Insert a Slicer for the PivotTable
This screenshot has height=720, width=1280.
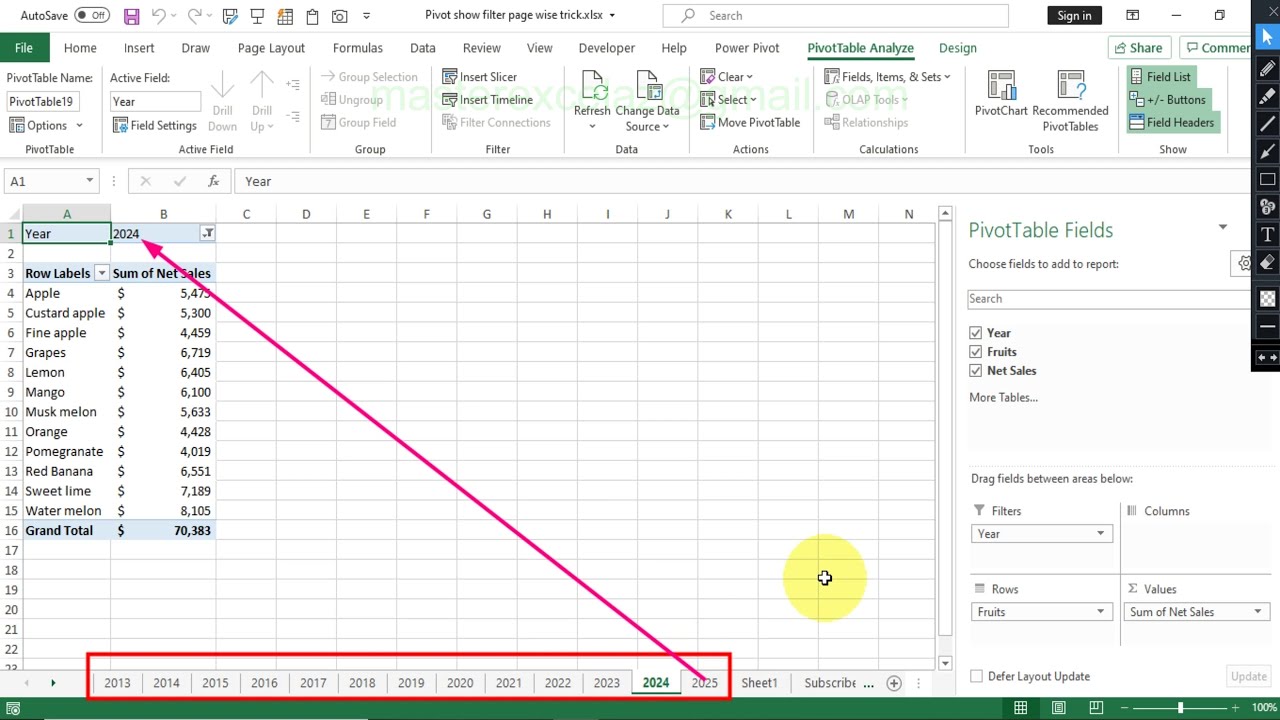coord(480,77)
